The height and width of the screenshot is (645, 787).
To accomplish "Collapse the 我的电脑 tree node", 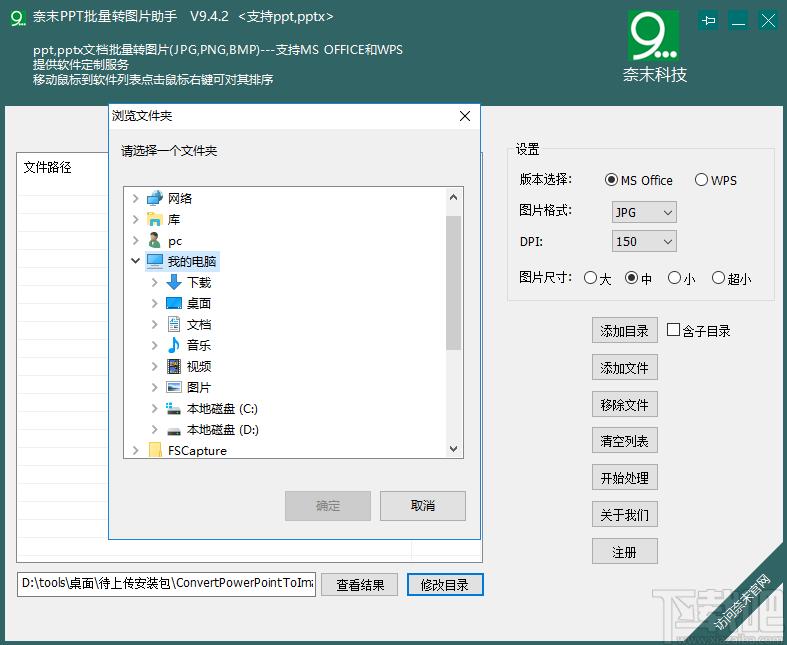I will point(135,261).
